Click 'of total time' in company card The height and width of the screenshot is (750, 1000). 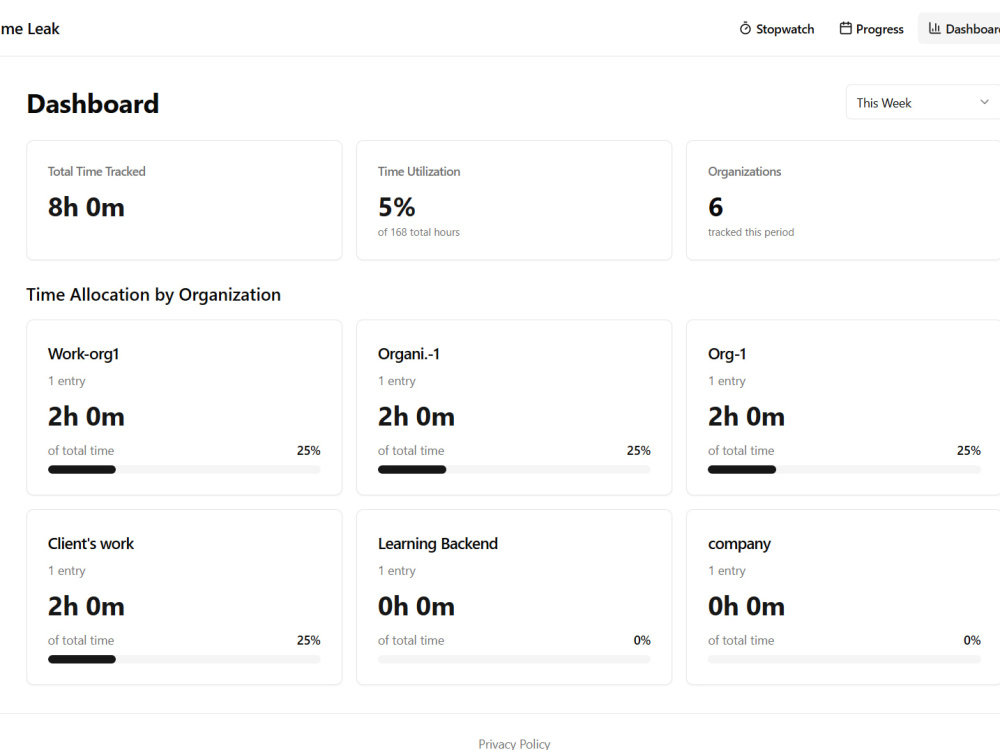[741, 640]
